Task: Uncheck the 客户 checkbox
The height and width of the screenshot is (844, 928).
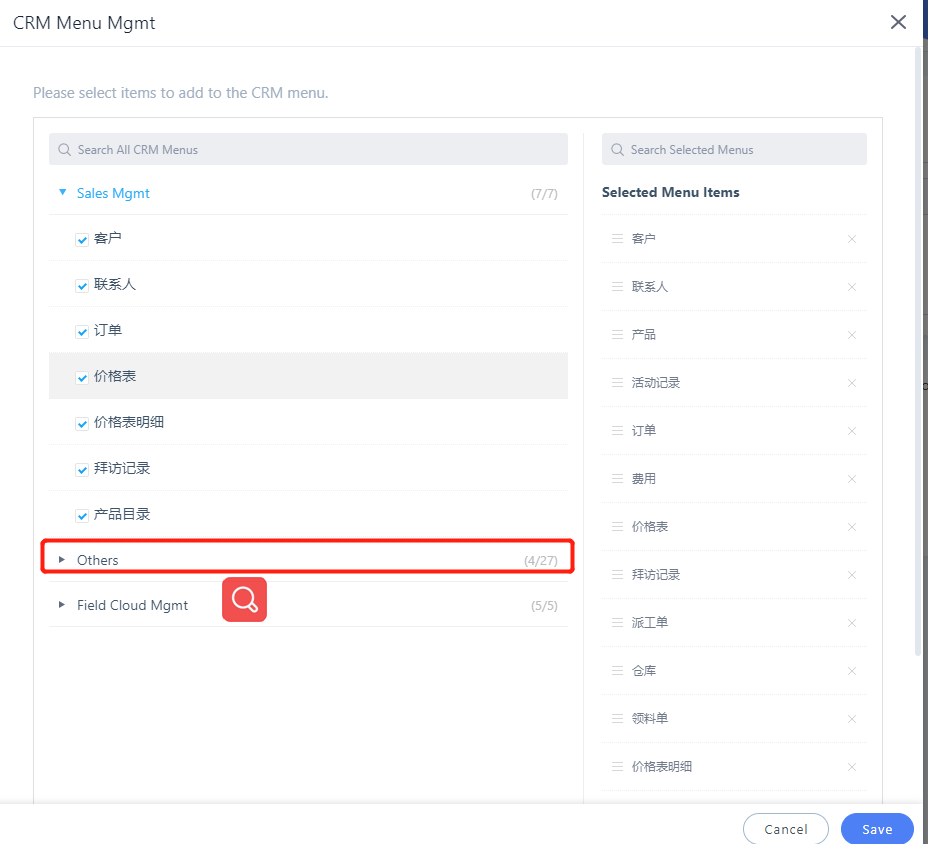Action: (82, 240)
